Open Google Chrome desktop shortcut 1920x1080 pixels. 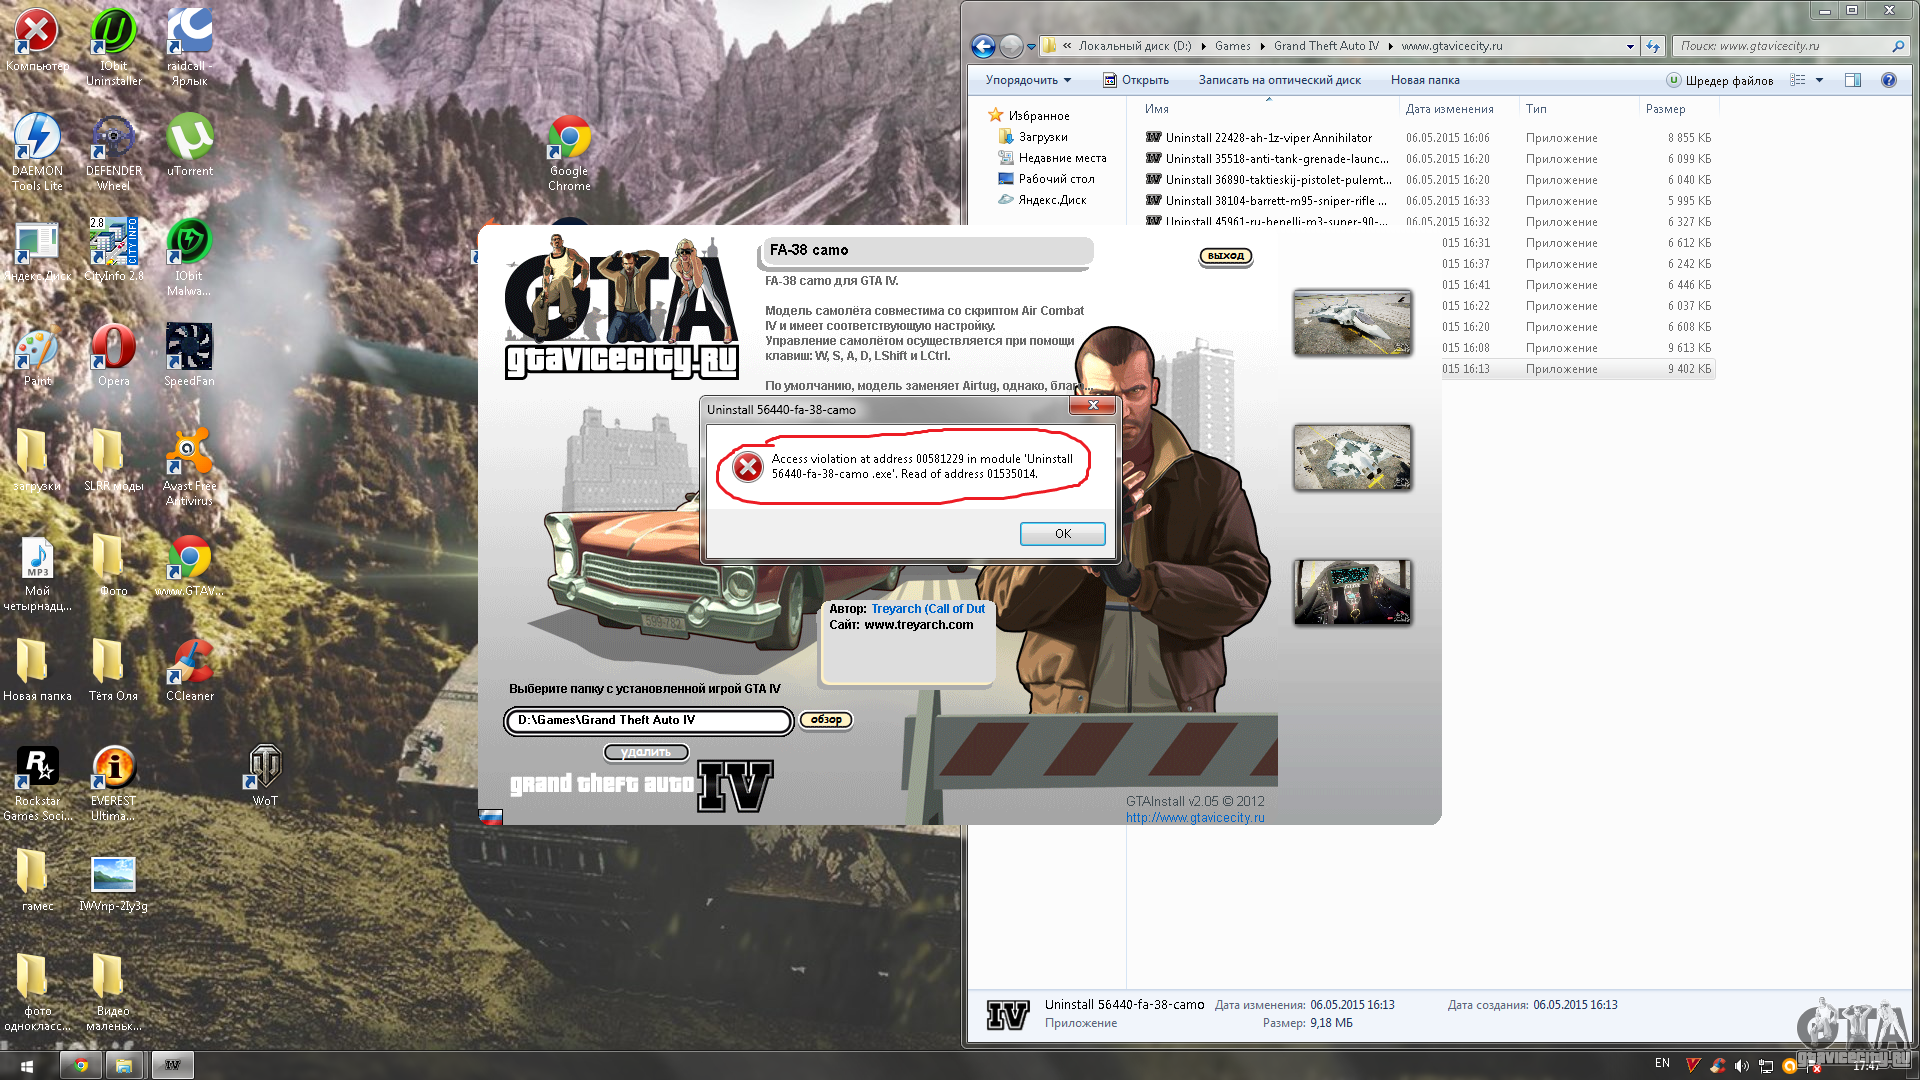(x=569, y=152)
